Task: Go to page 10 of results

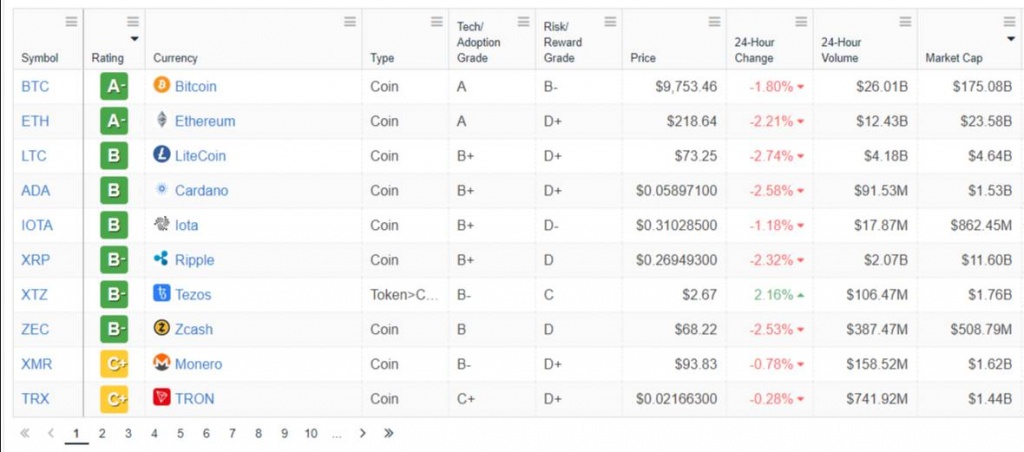Action: click(311, 433)
